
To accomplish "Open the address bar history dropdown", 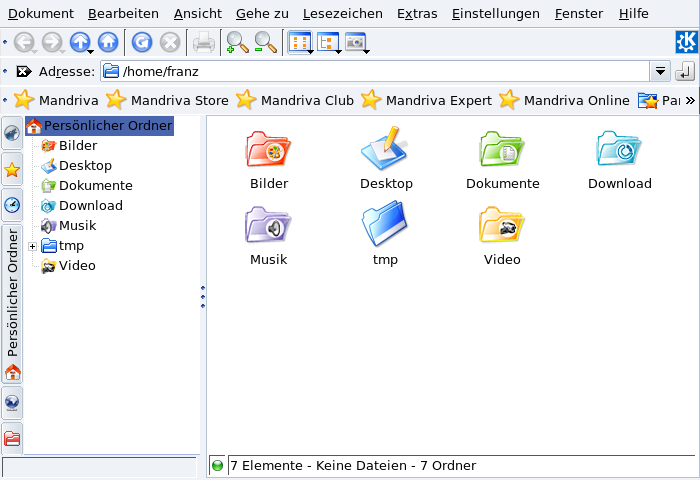I will pos(660,72).
